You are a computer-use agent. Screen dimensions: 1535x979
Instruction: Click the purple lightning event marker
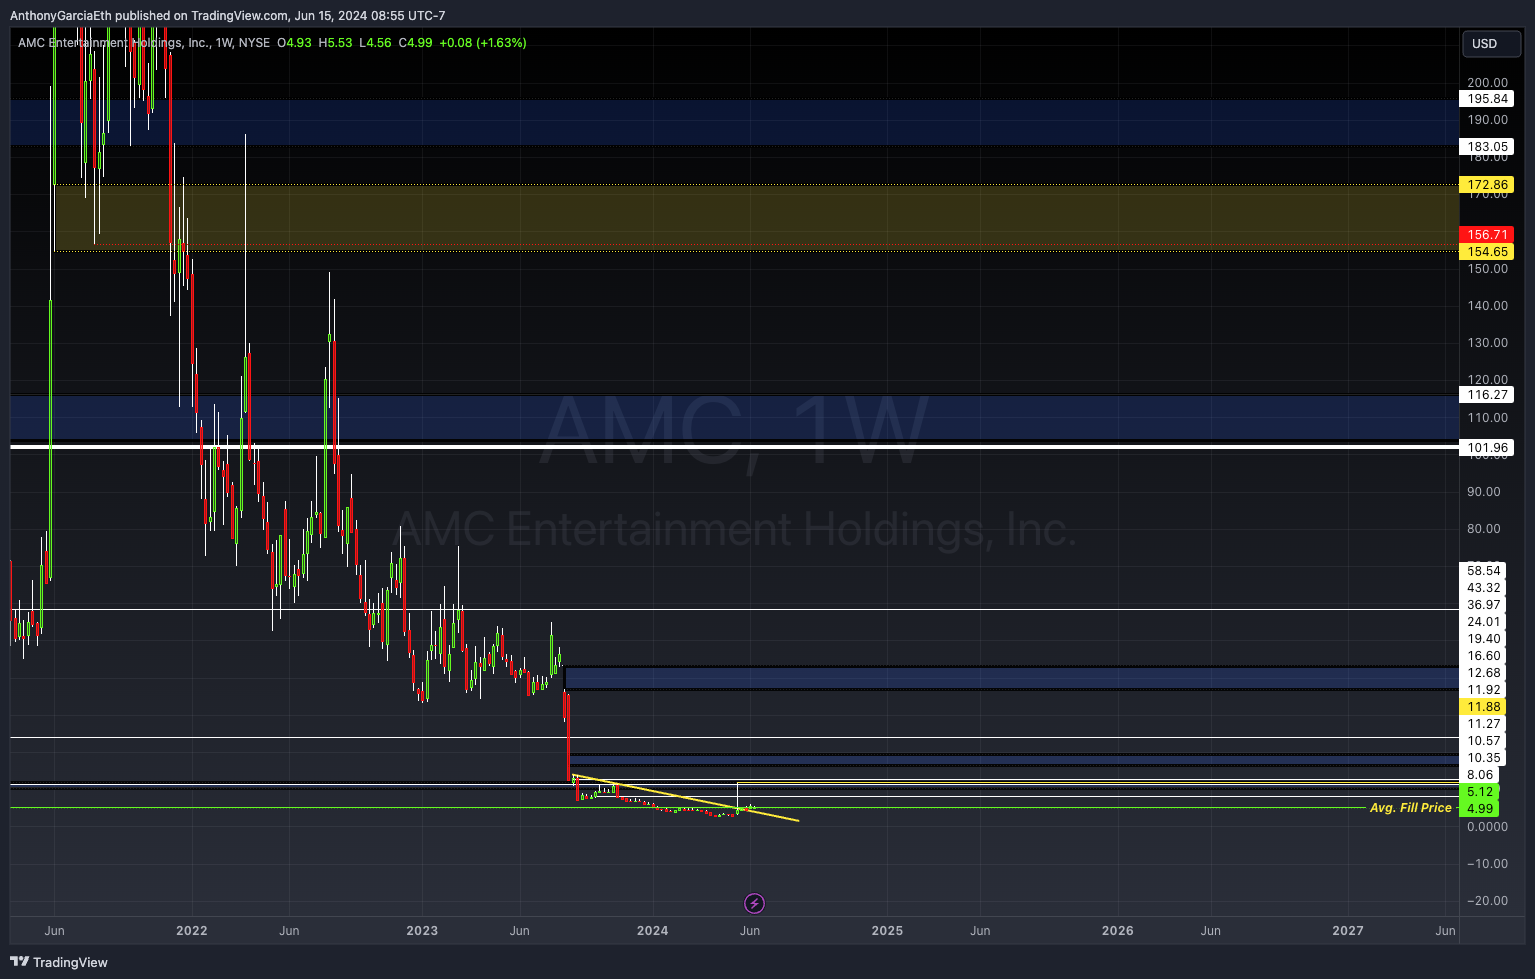pos(754,904)
